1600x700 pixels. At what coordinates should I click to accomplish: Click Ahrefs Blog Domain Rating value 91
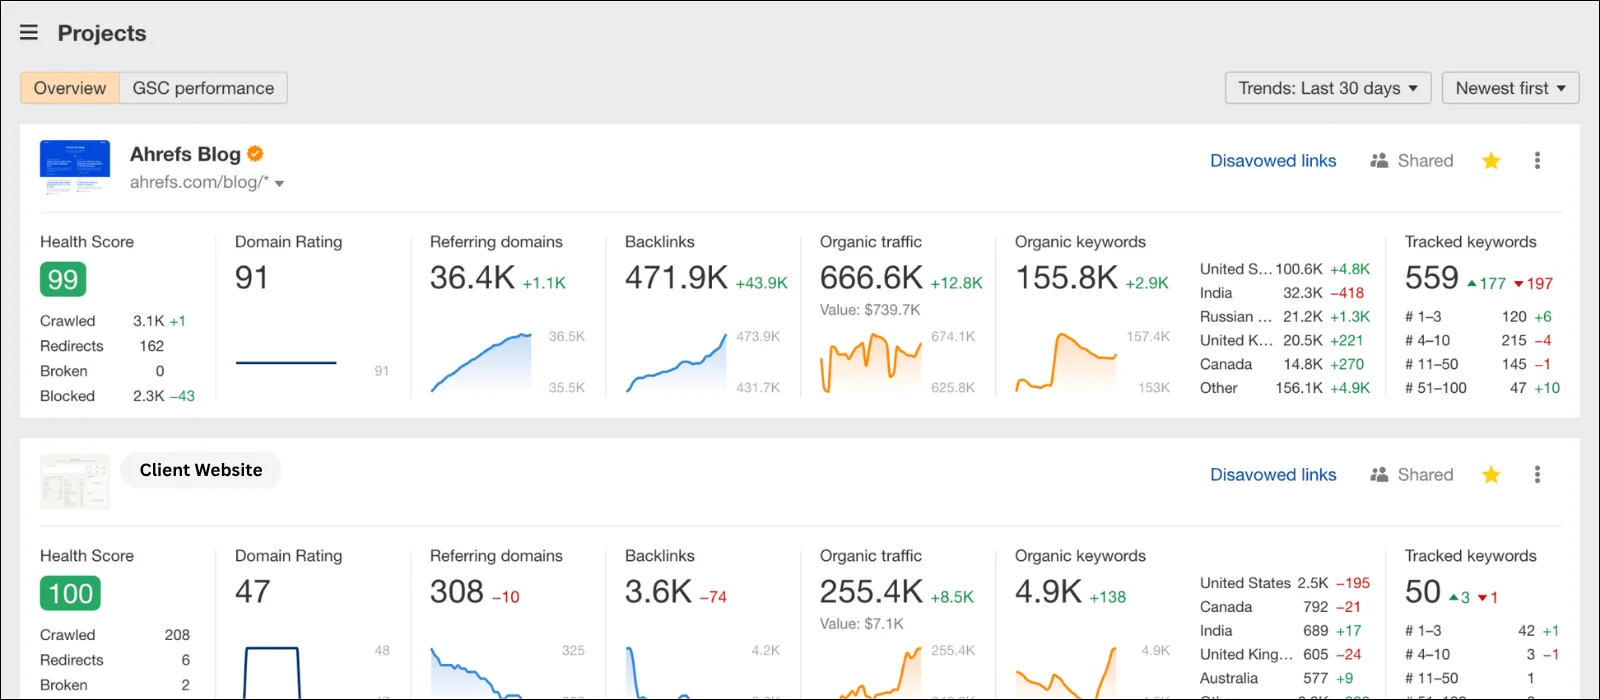point(252,277)
